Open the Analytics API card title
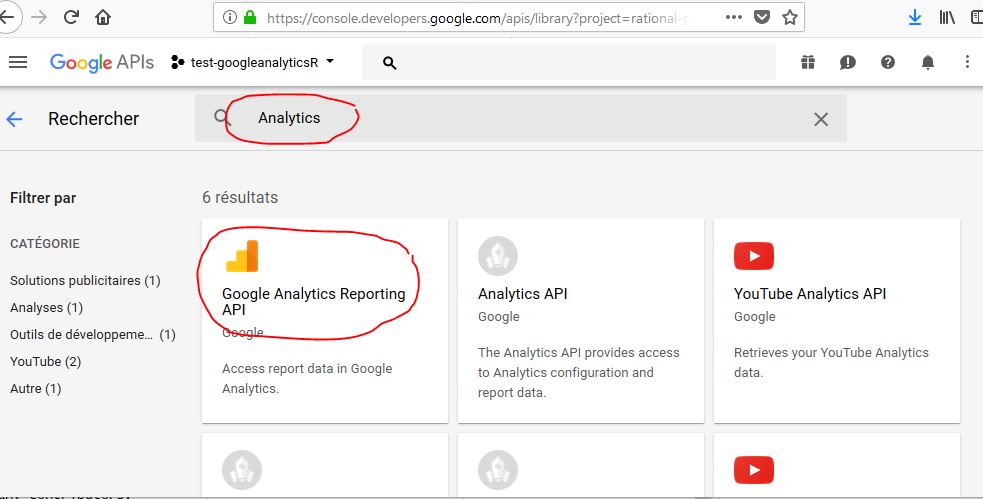 coord(522,293)
